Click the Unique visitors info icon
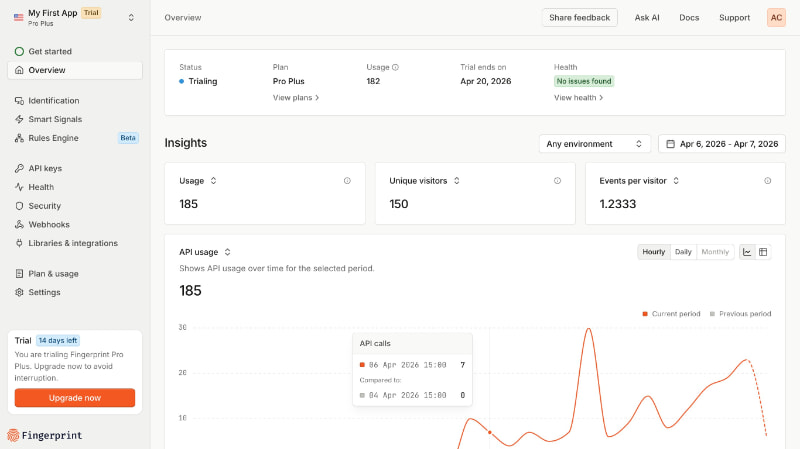 tap(557, 181)
